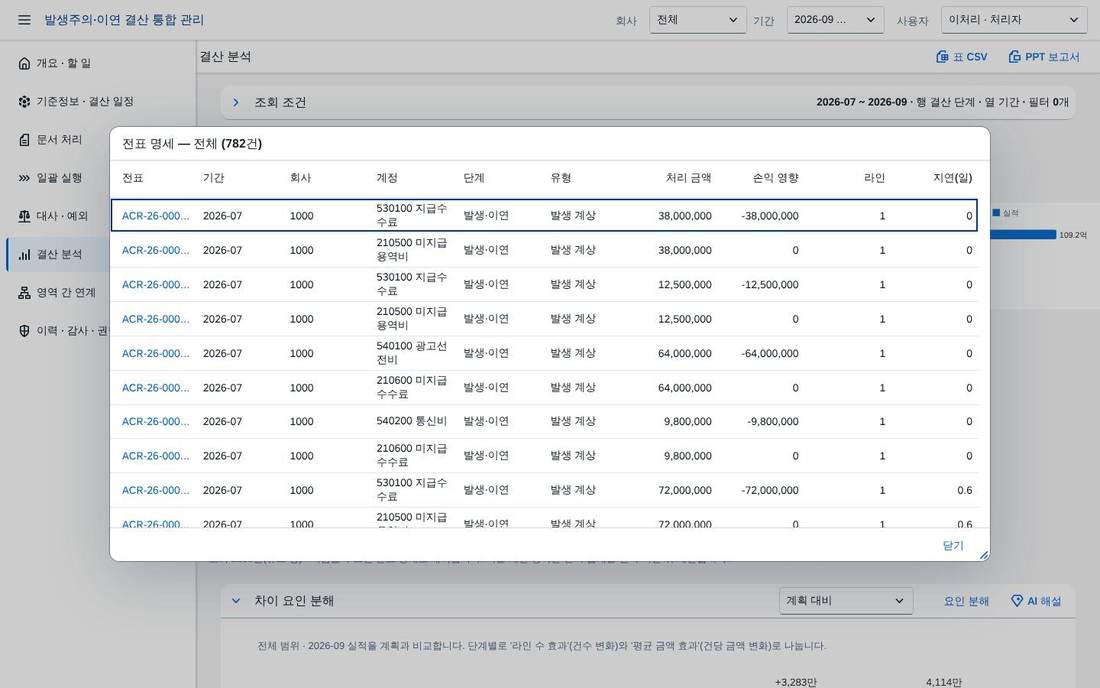The image size is (1100, 688).
Task: Open the 계획 대비 comparison dropdown
Action: click(845, 601)
